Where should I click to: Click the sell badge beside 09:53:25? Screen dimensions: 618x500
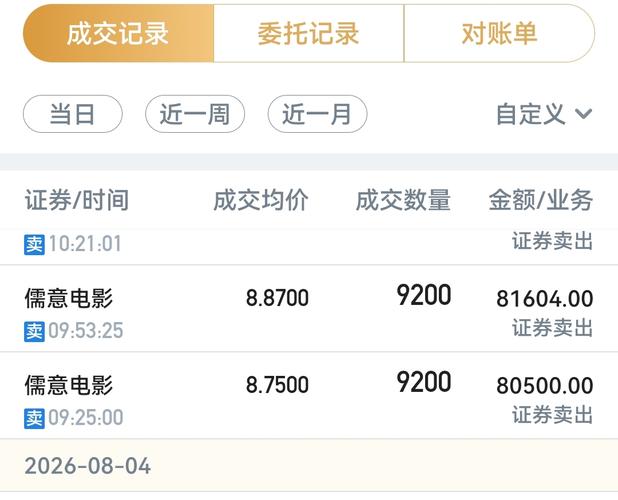[x=34, y=331]
